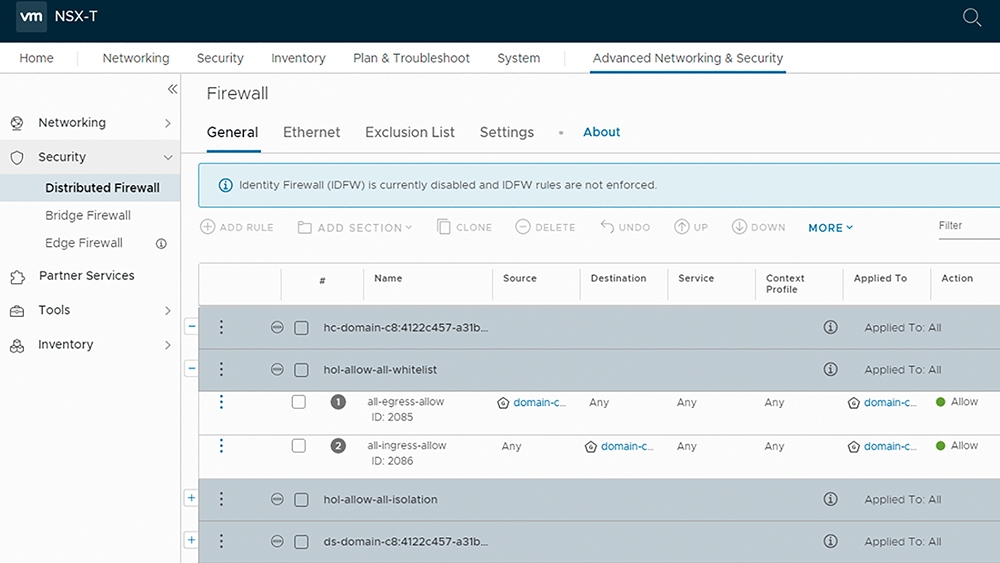Viewport: 1000px width, 563px height.
Task: Open three-dot menu for hc-domain section
Action: pos(221,327)
